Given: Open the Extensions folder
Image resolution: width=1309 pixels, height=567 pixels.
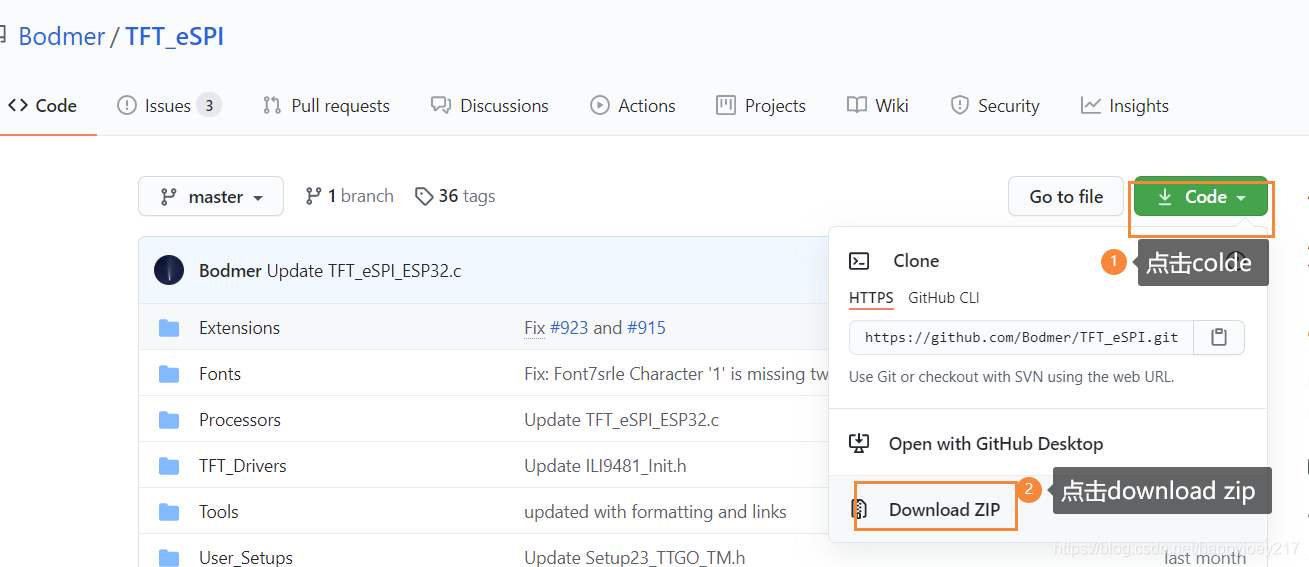Looking at the screenshot, I should 239,328.
